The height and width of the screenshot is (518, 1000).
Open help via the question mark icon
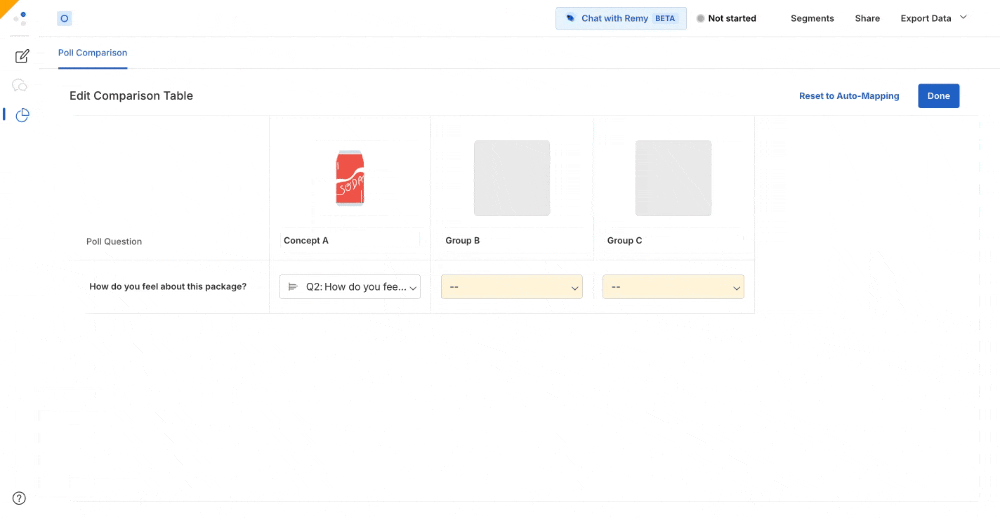pos(19,498)
